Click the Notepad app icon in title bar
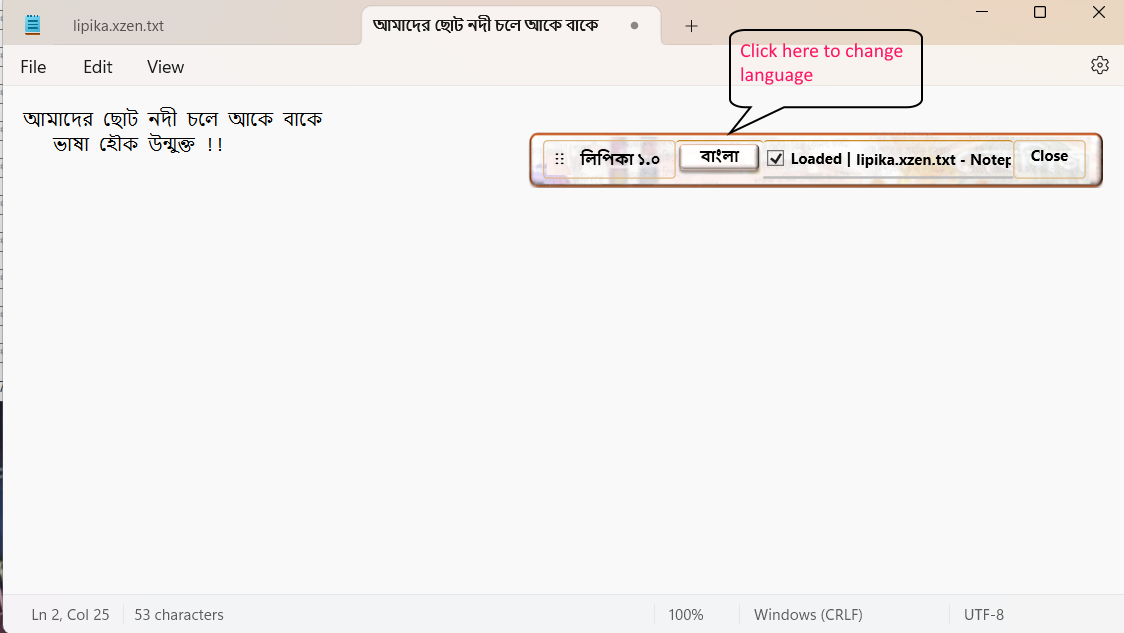This screenshot has width=1124, height=633. 33,25
